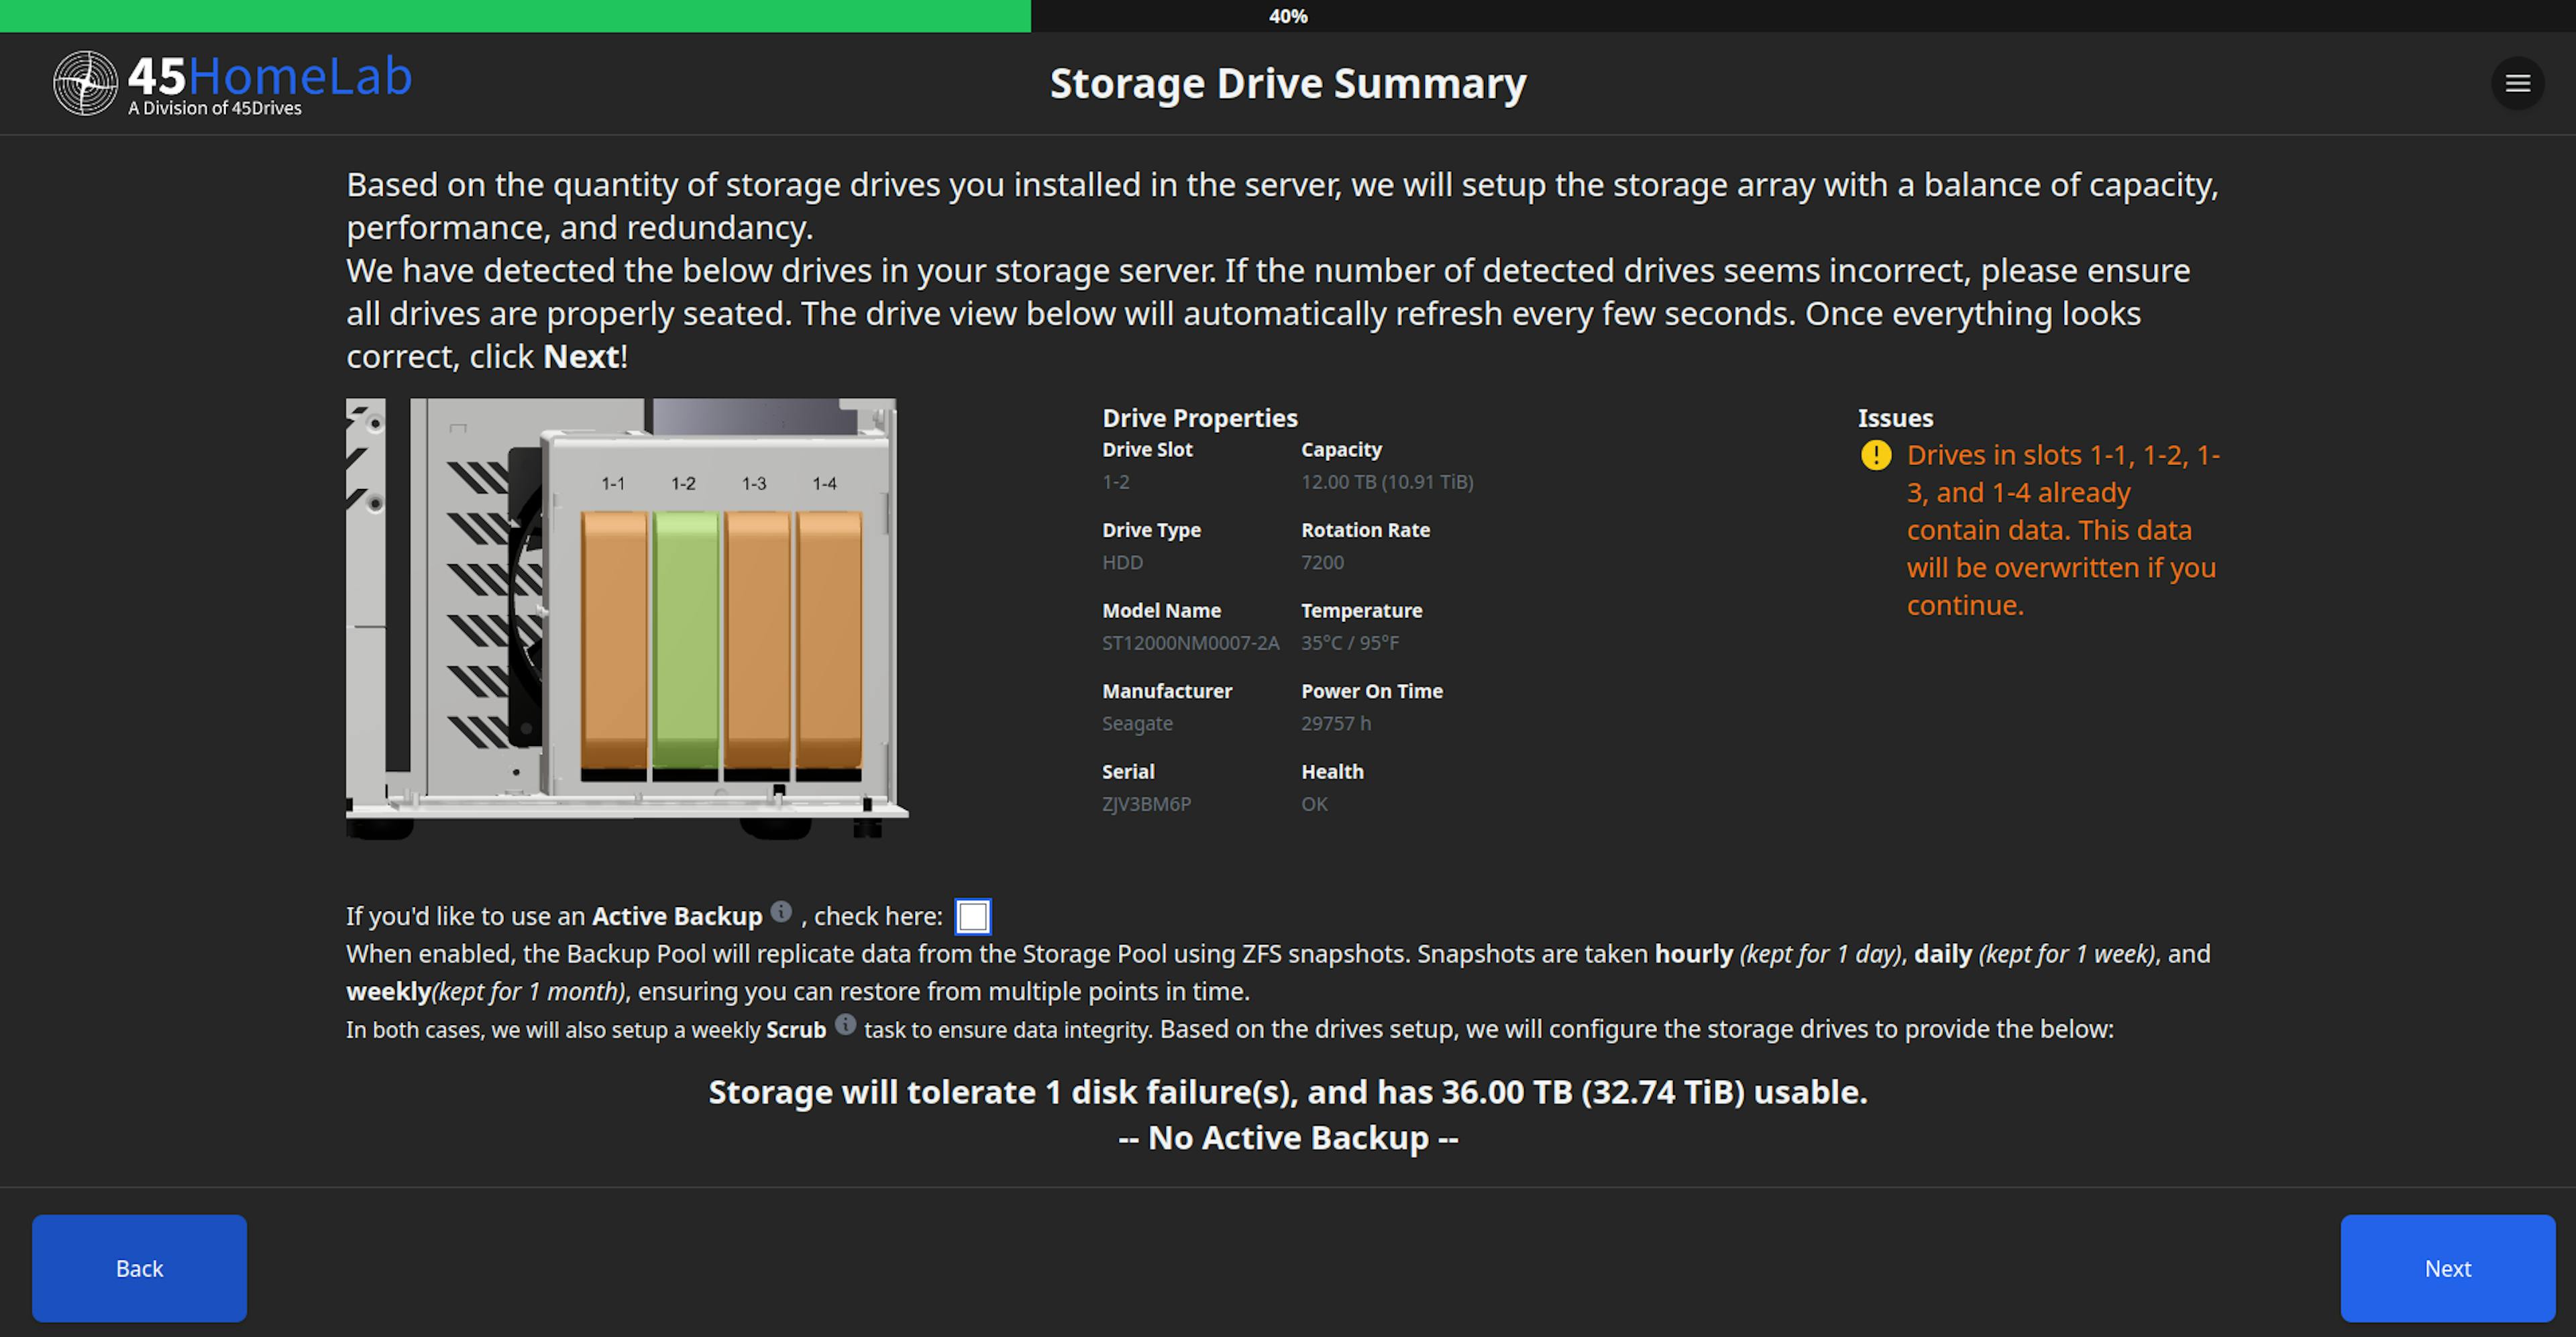Open the hamburger navigation menu
Image resolution: width=2576 pixels, height=1337 pixels.
[x=2518, y=84]
